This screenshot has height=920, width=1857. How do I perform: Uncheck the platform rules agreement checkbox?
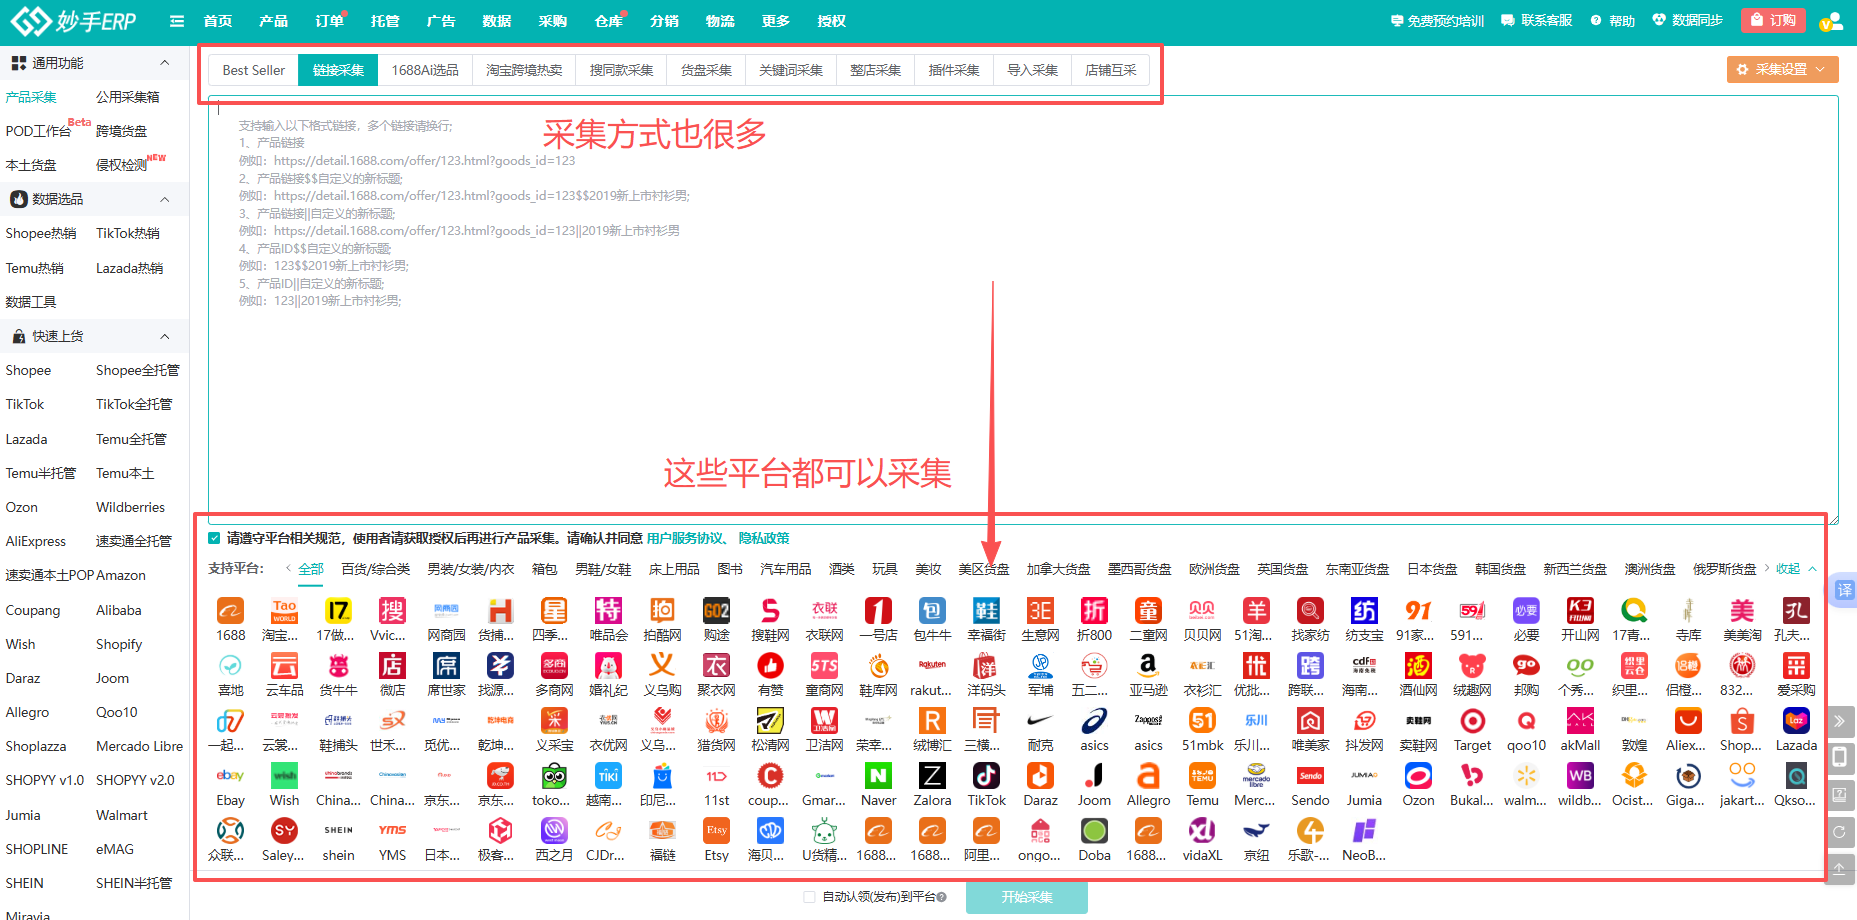(x=214, y=538)
